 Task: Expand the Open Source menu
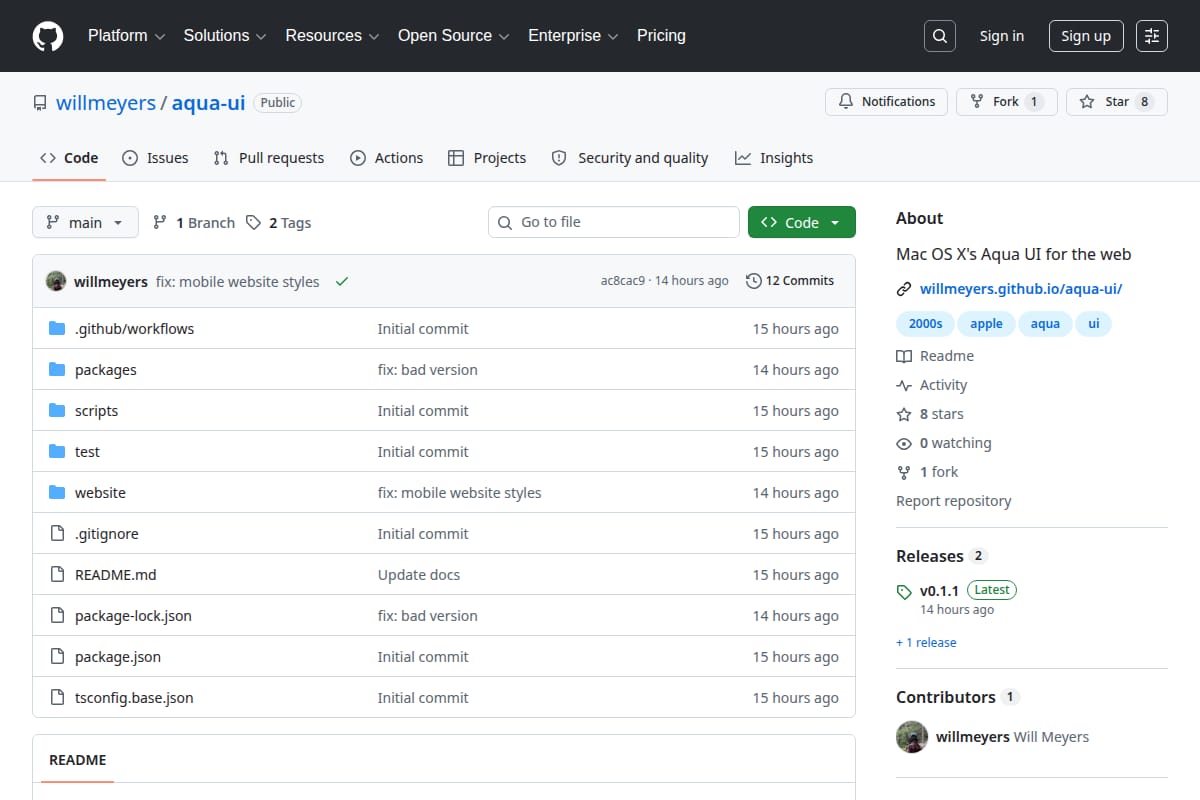point(454,36)
